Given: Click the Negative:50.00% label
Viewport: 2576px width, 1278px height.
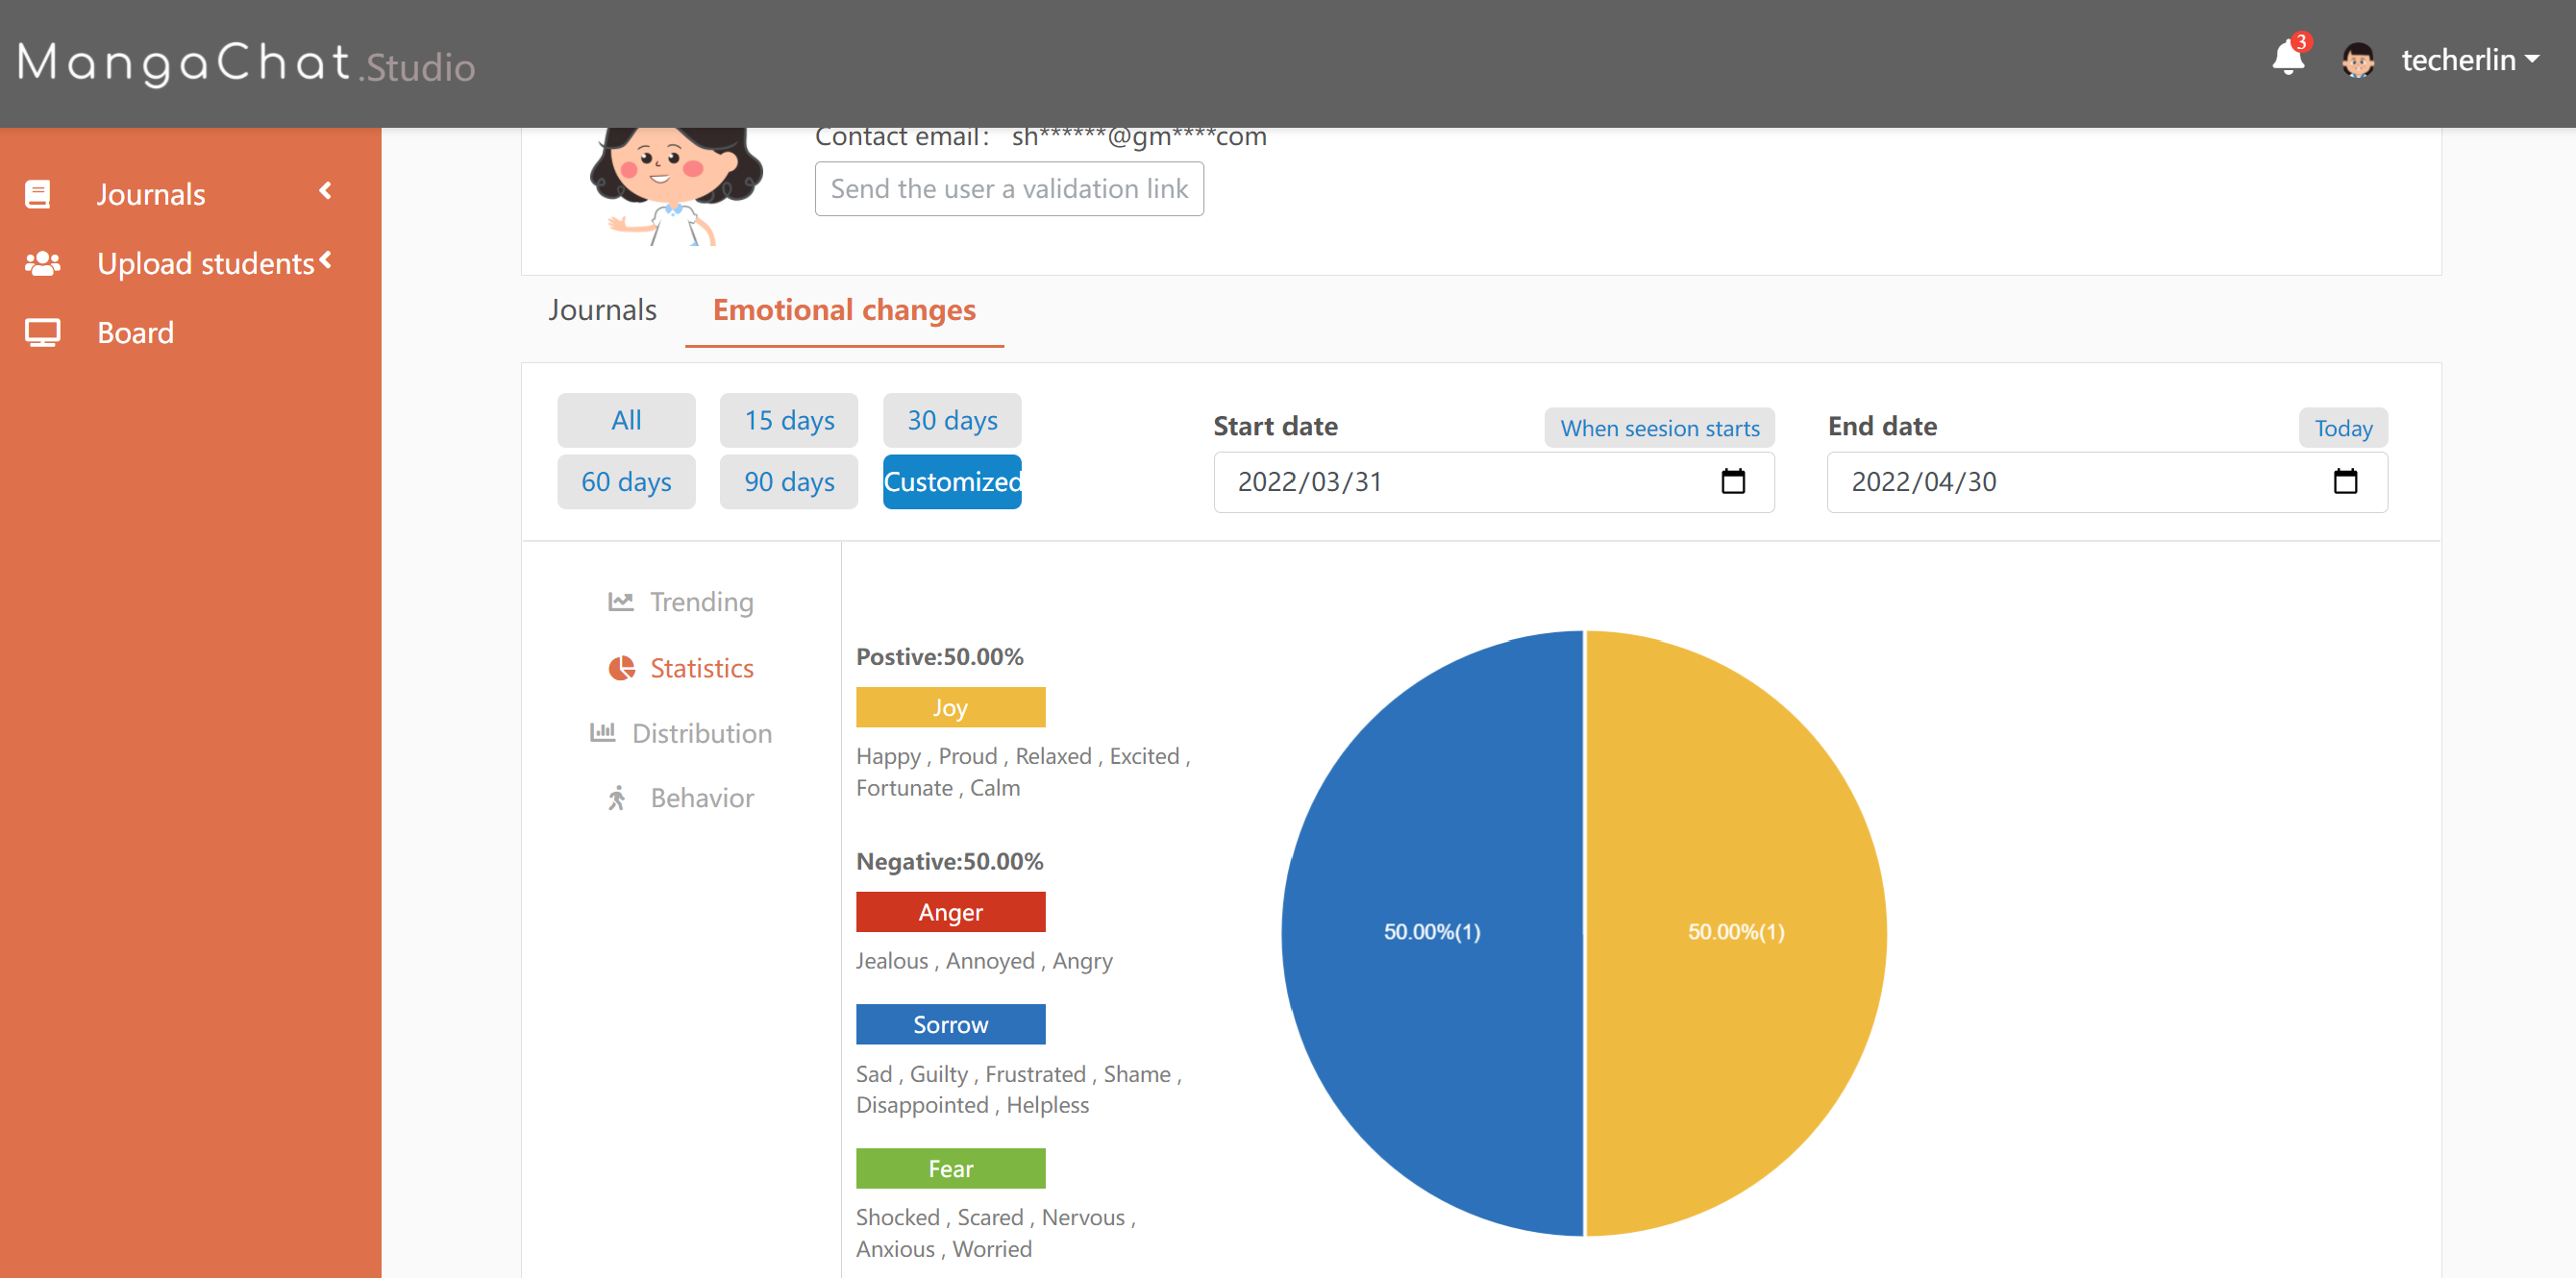Looking at the screenshot, I should (949, 861).
